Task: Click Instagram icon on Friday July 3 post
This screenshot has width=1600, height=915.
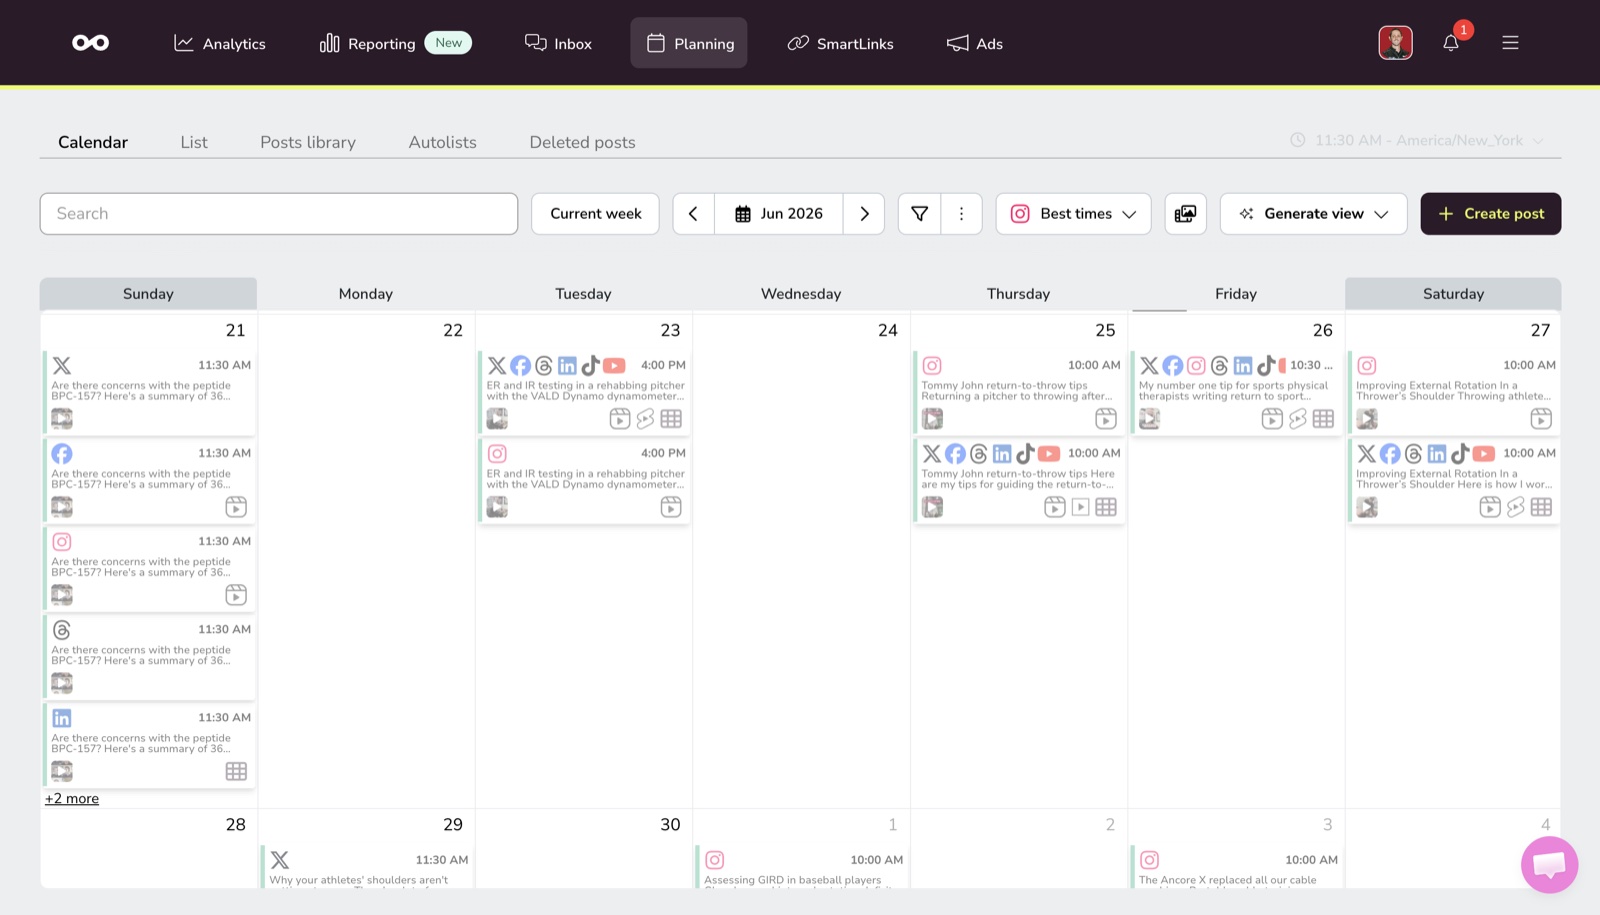Action: 1150,860
